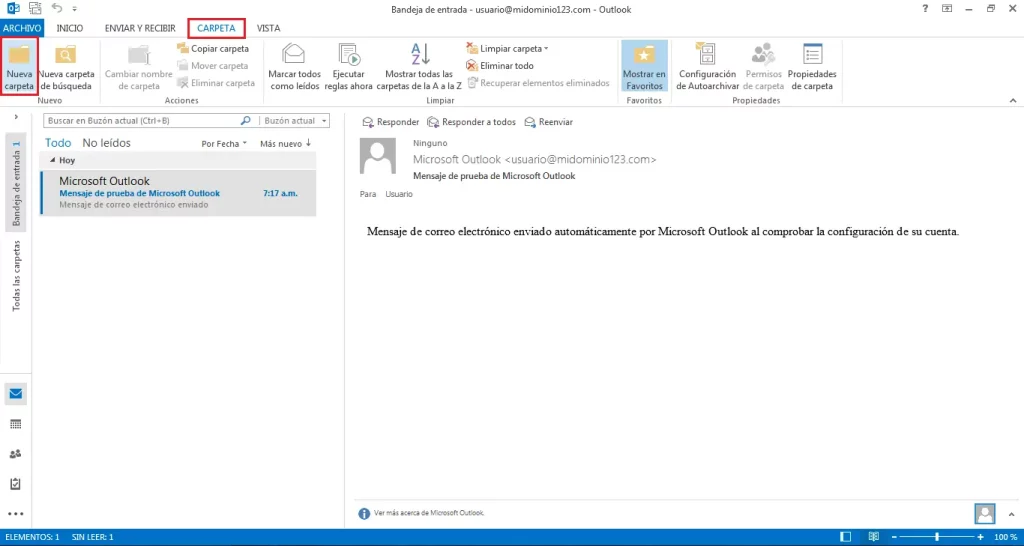Toggle Más nuevo sort order
The width and height of the screenshot is (1024, 546).
click(x=285, y=144)
